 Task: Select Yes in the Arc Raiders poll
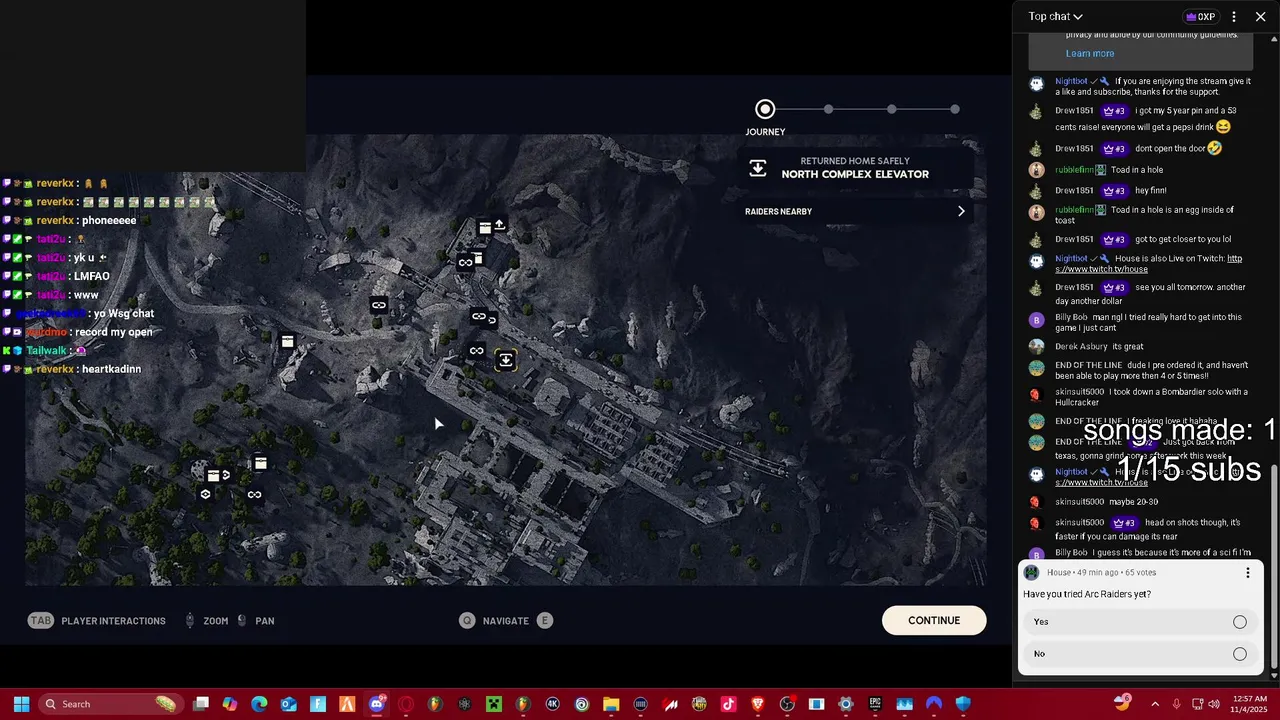1140,622
